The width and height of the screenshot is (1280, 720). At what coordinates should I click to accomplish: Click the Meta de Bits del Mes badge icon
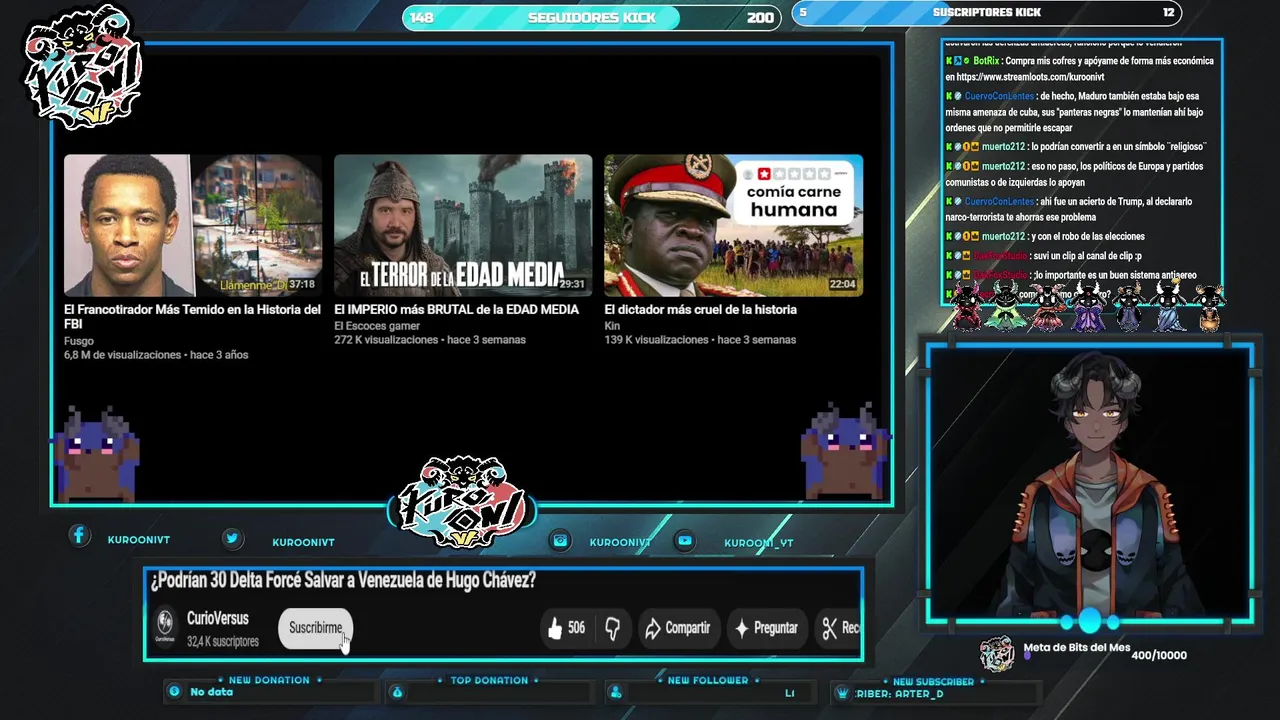point(997,654)
